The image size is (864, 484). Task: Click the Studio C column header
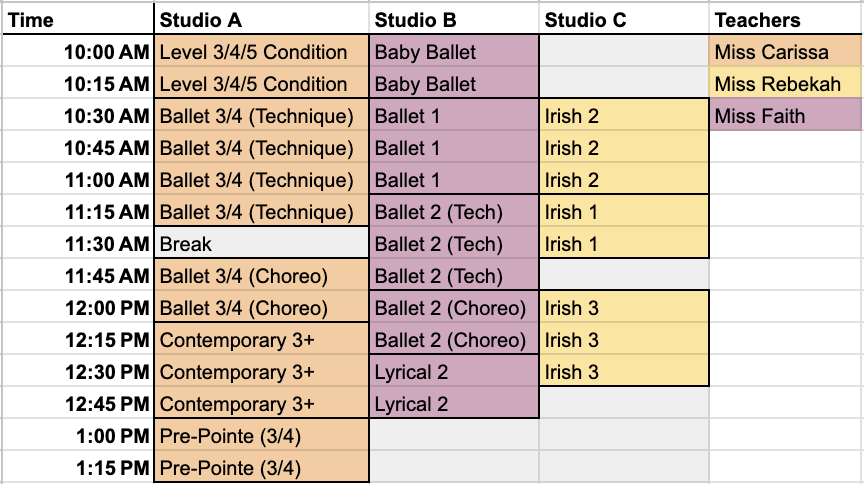623,20
